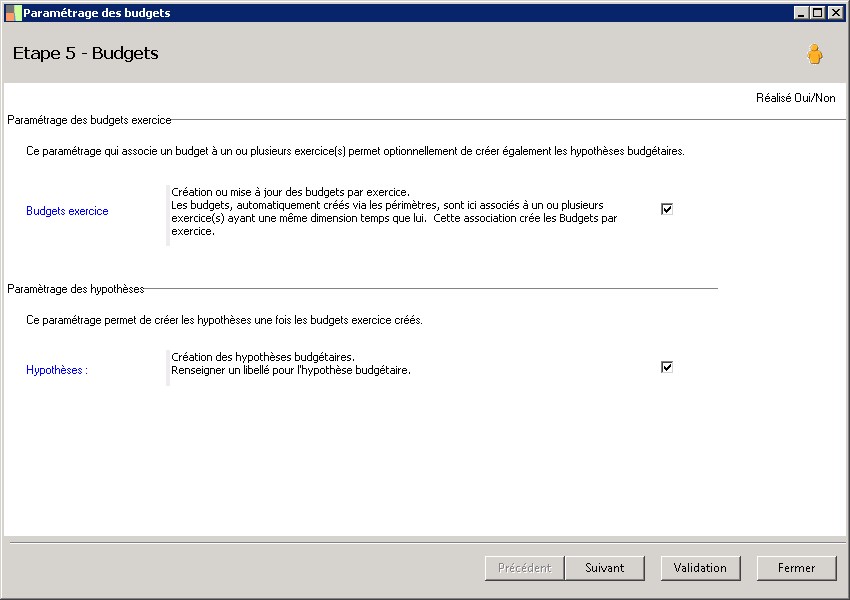Click the "Paramétrage des budgets exercice" section header
The height and width of the screenshot is (600, 850).
pyautogui.click(x=89, y=120)
